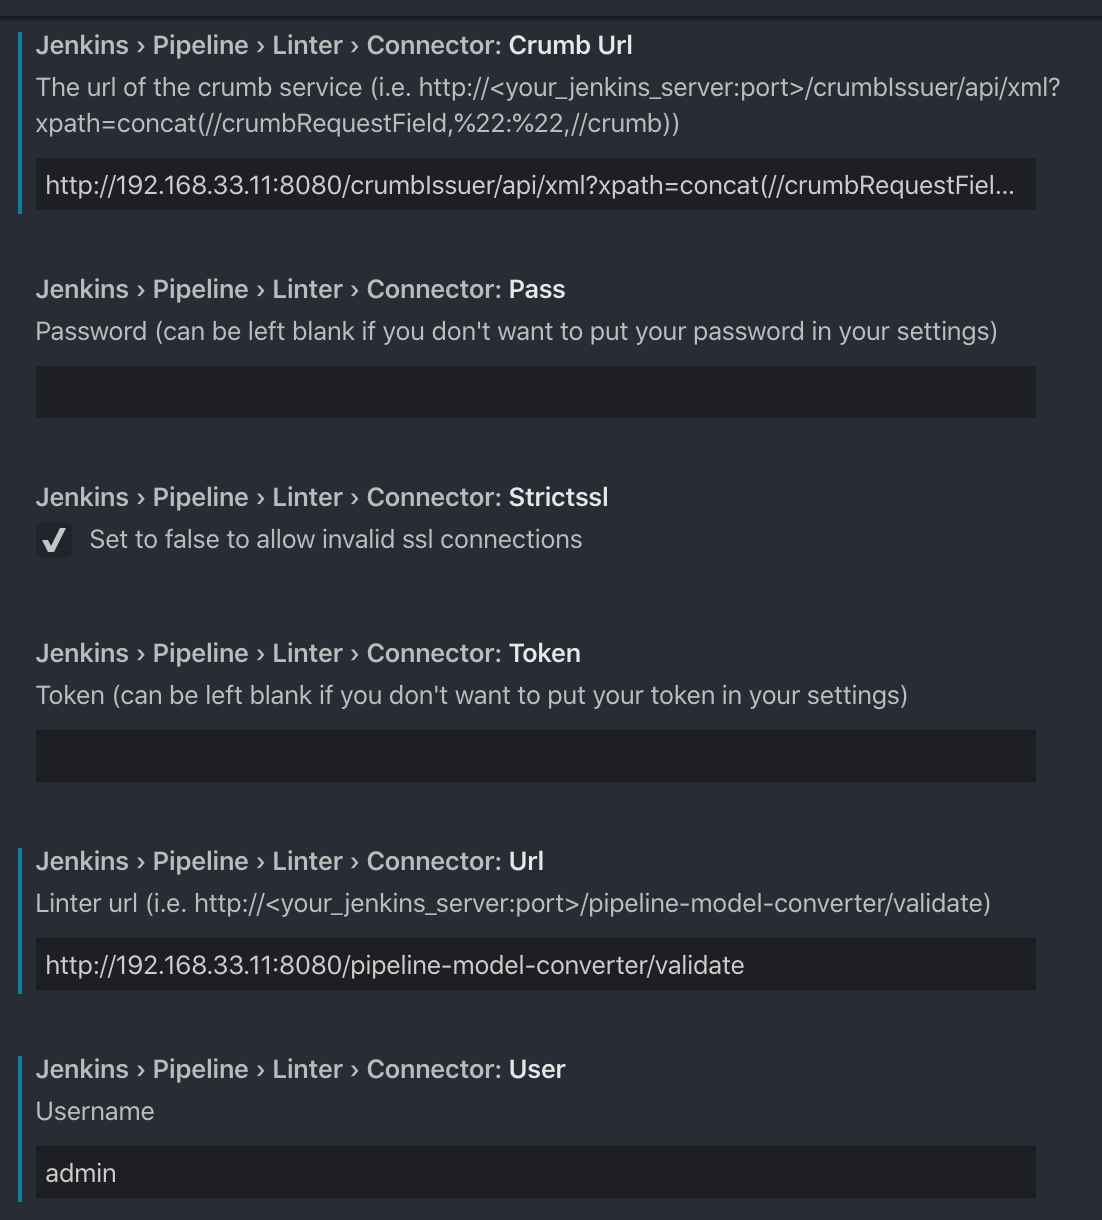Click the 'Pipeline' breadcrumb in Pass heading
The width and height of the screenshot is (1102, 1220).
pyautogui.click(x=200, y=289)
